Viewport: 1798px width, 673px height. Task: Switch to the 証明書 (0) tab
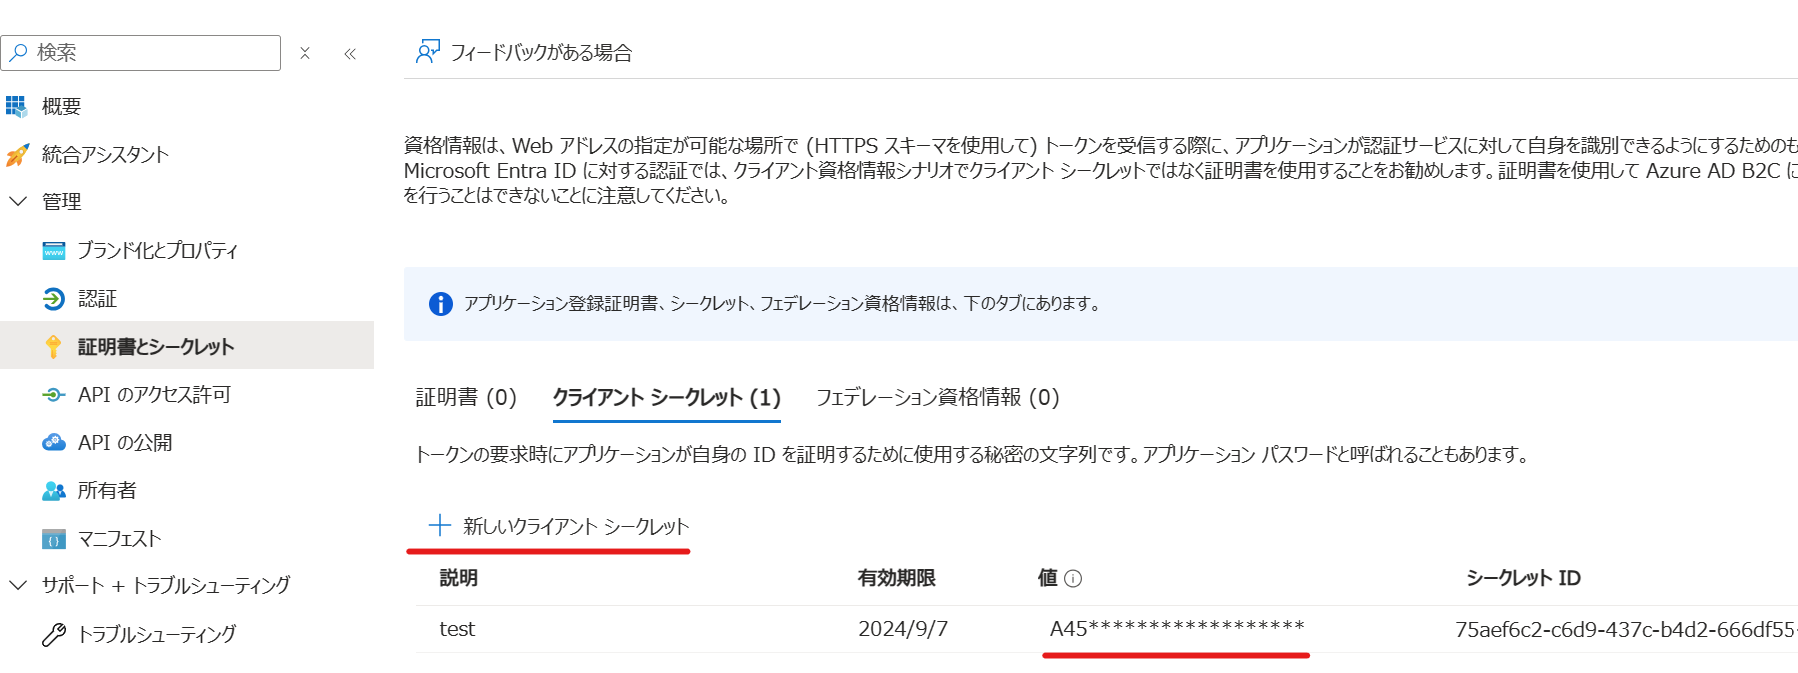466,398
